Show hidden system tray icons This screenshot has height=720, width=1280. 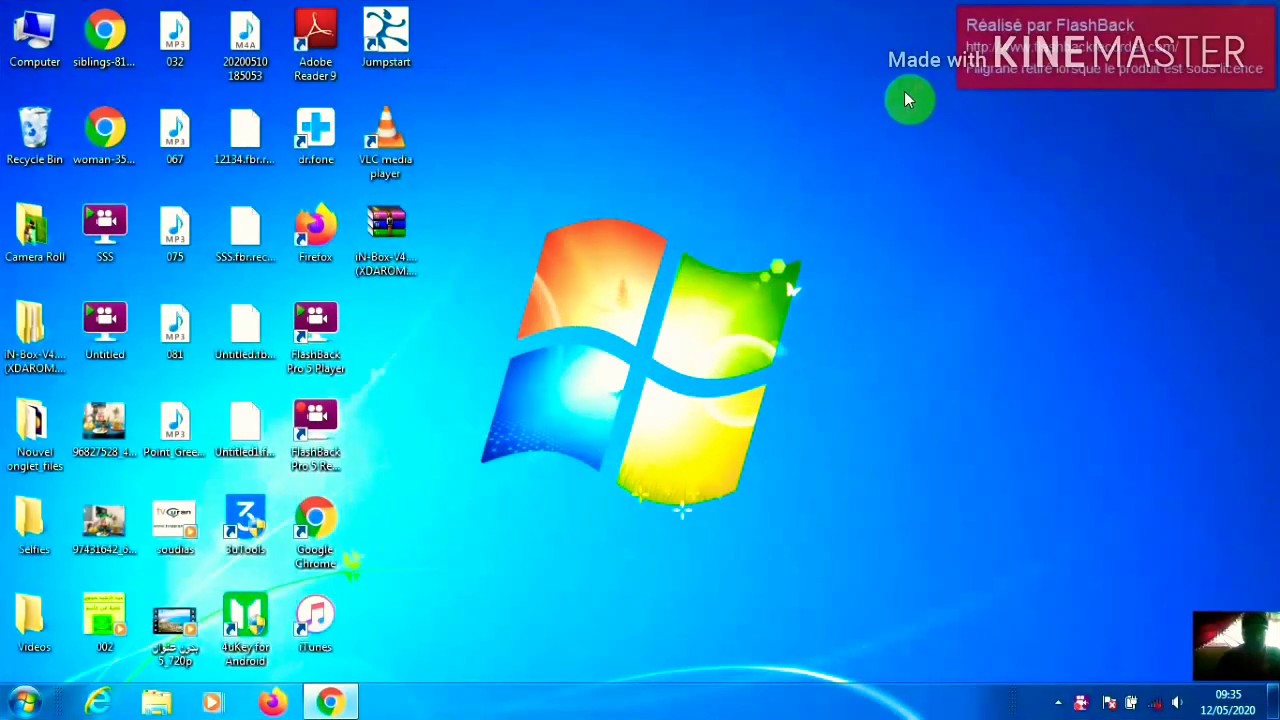1058,703
